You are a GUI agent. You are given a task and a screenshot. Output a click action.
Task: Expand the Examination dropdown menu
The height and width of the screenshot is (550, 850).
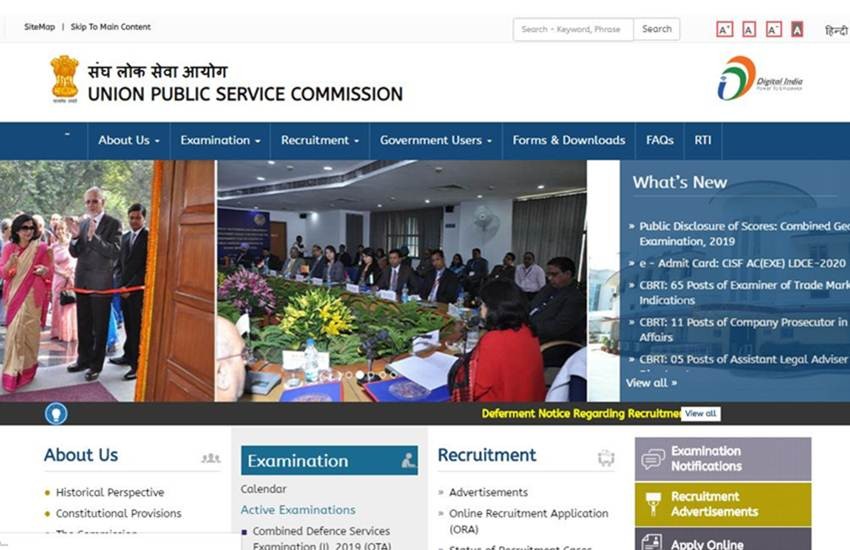(220, 140)
